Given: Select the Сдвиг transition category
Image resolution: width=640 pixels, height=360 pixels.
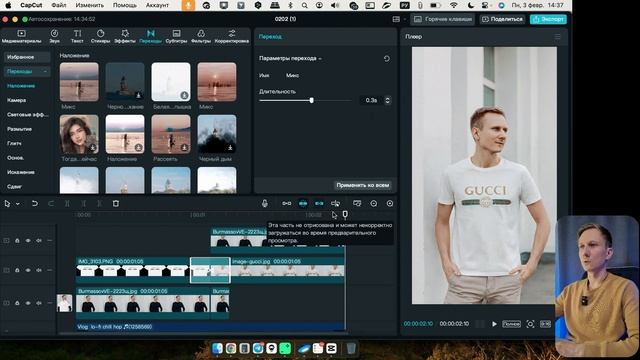Looking at the screenshot, I should (14, 187).
